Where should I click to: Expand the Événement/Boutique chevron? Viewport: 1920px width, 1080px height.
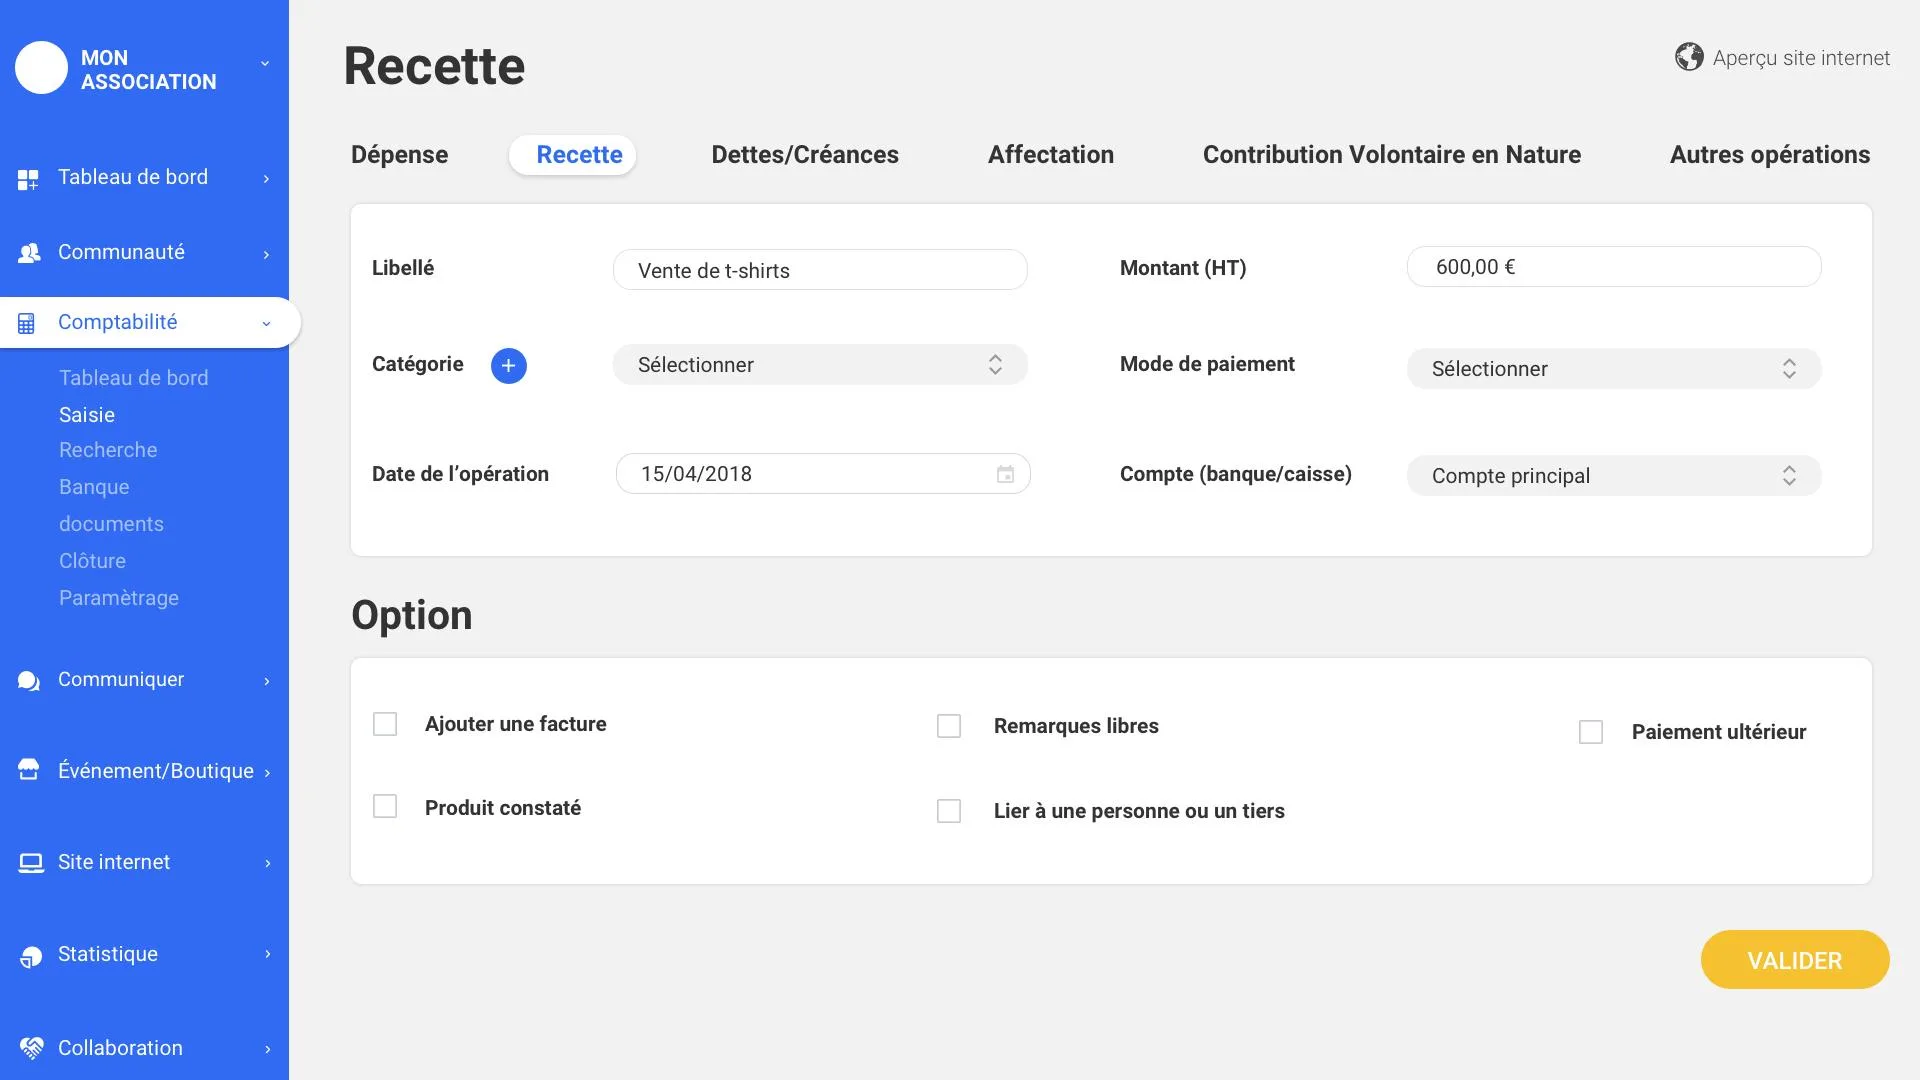click(267, 773)
